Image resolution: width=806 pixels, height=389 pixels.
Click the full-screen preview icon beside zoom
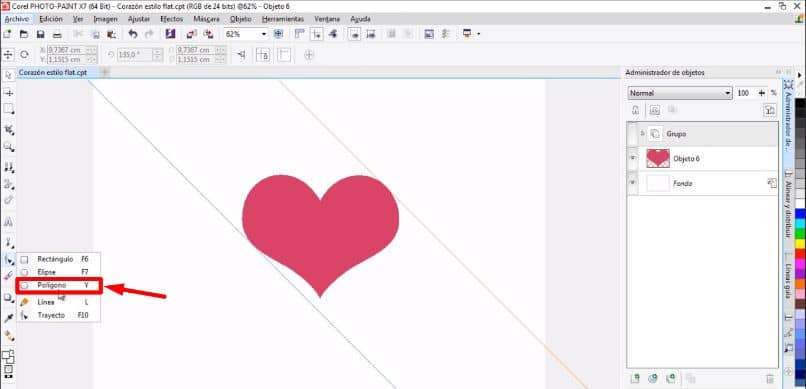pos(278,34)
